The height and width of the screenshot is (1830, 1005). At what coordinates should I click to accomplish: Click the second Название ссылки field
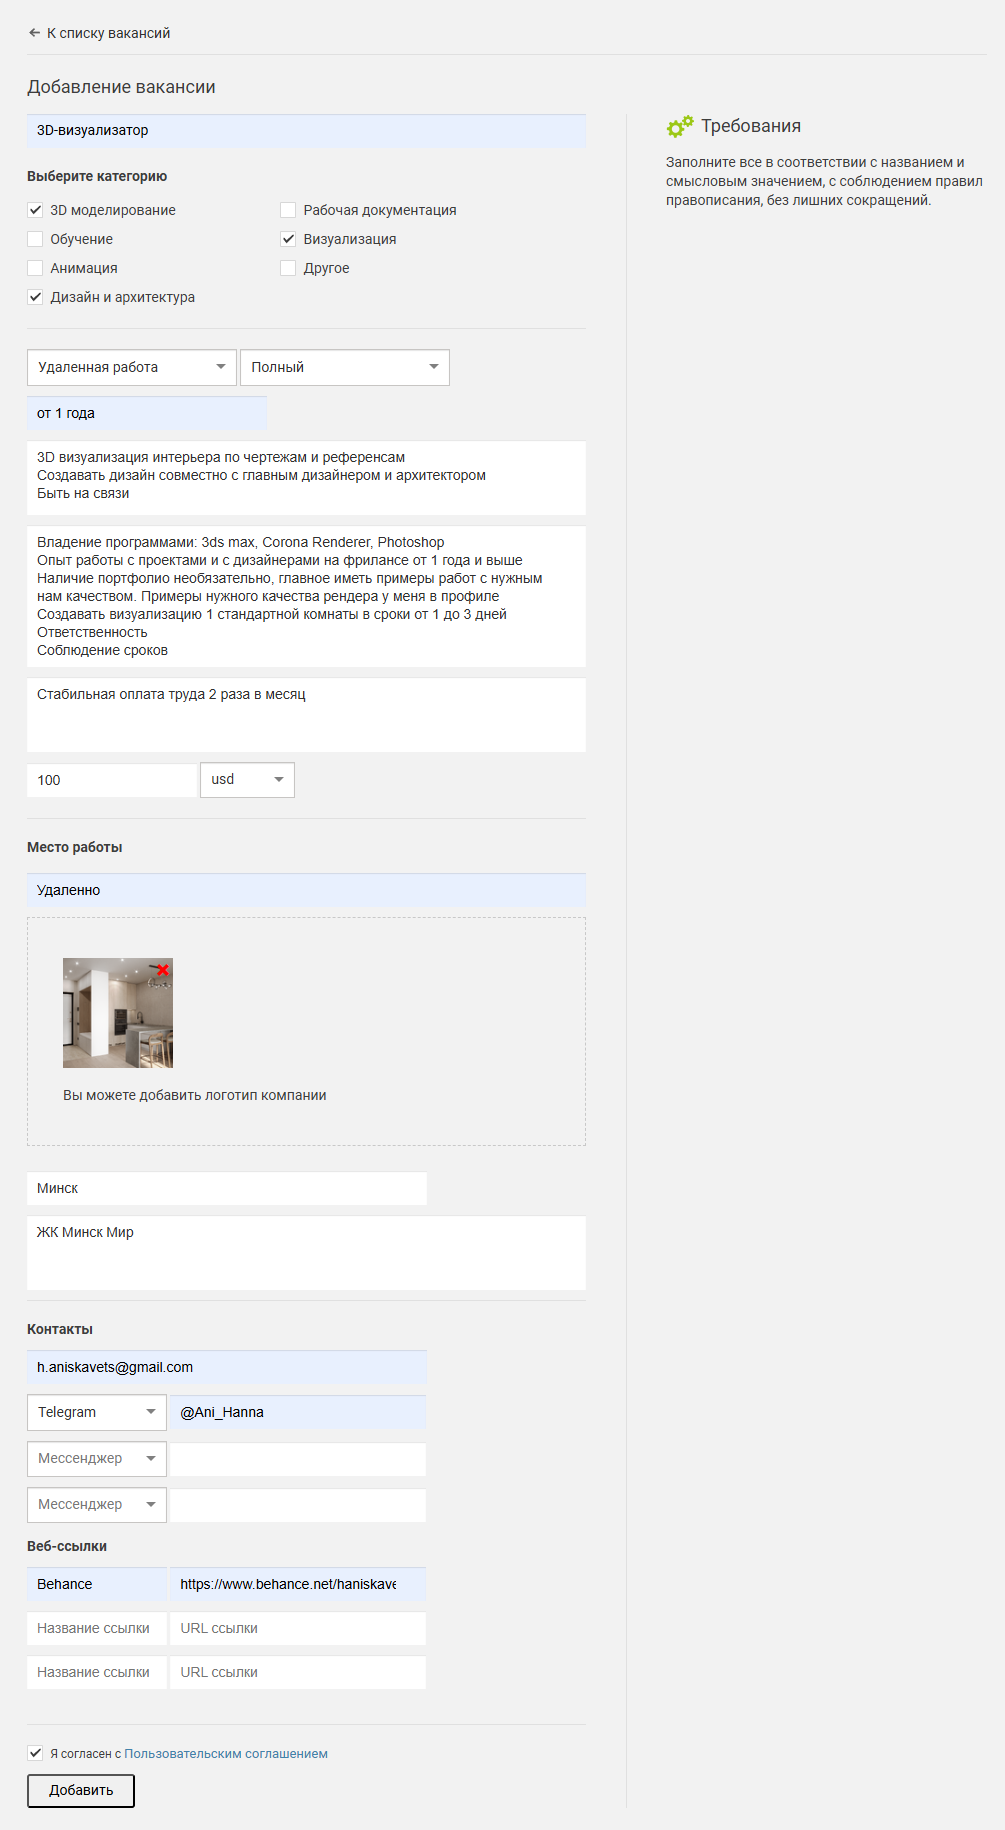point(97,1628)
